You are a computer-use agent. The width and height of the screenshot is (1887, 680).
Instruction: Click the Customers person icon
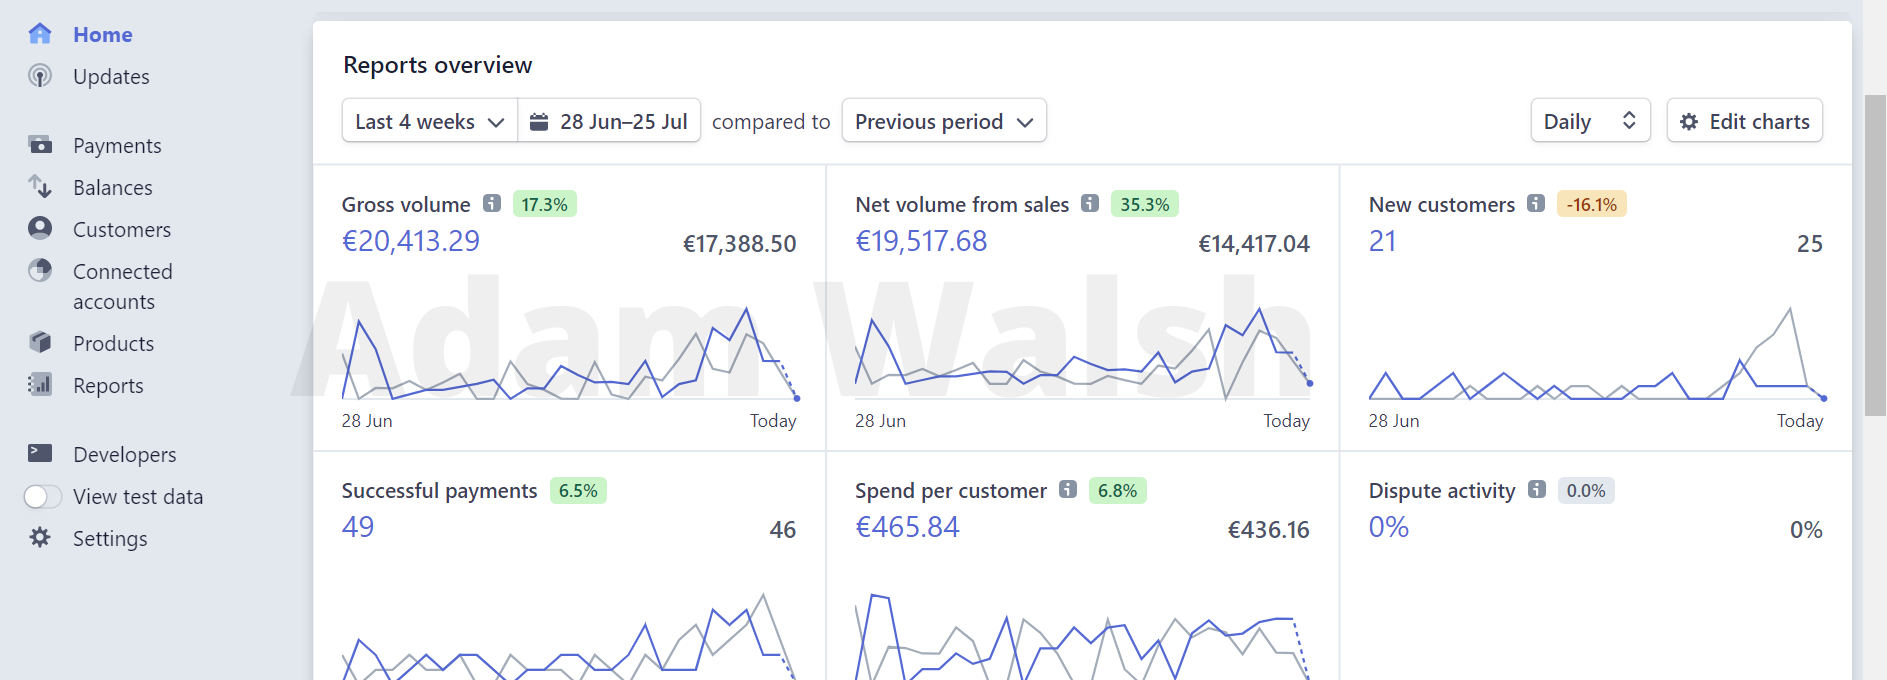coord(40,229)
